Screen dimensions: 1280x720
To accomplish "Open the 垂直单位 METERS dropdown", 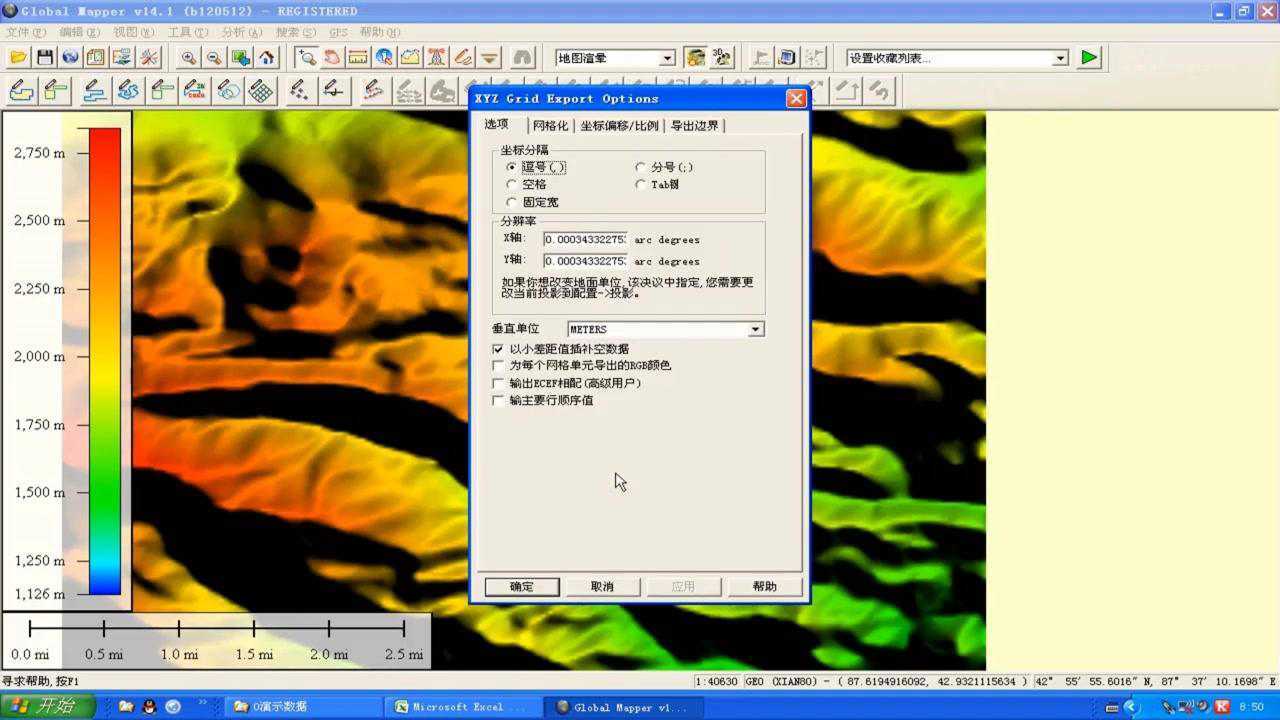I will coord(757,329).
